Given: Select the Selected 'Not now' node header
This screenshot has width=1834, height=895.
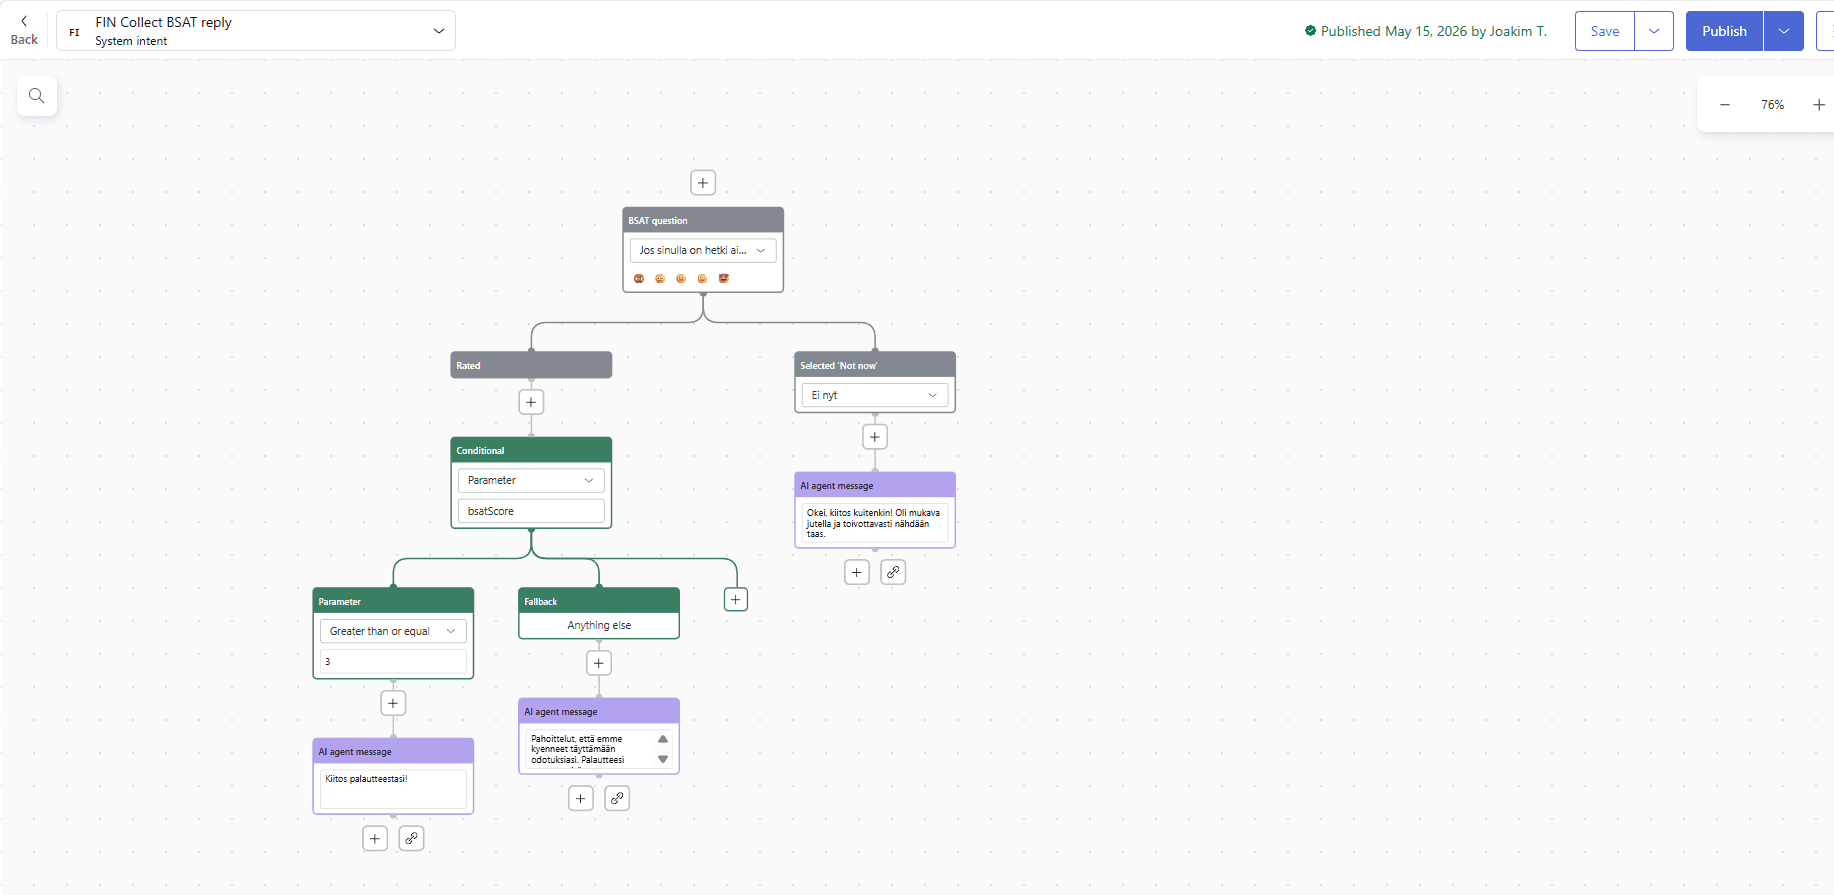Looking at the screenshot, I should (875, 366).
